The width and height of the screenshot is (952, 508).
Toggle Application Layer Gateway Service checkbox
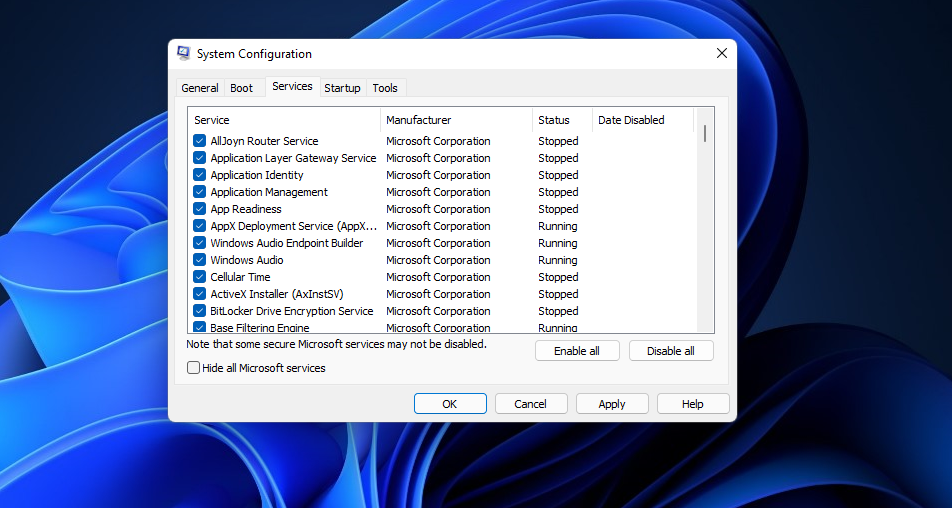click(x=200, y=158)
